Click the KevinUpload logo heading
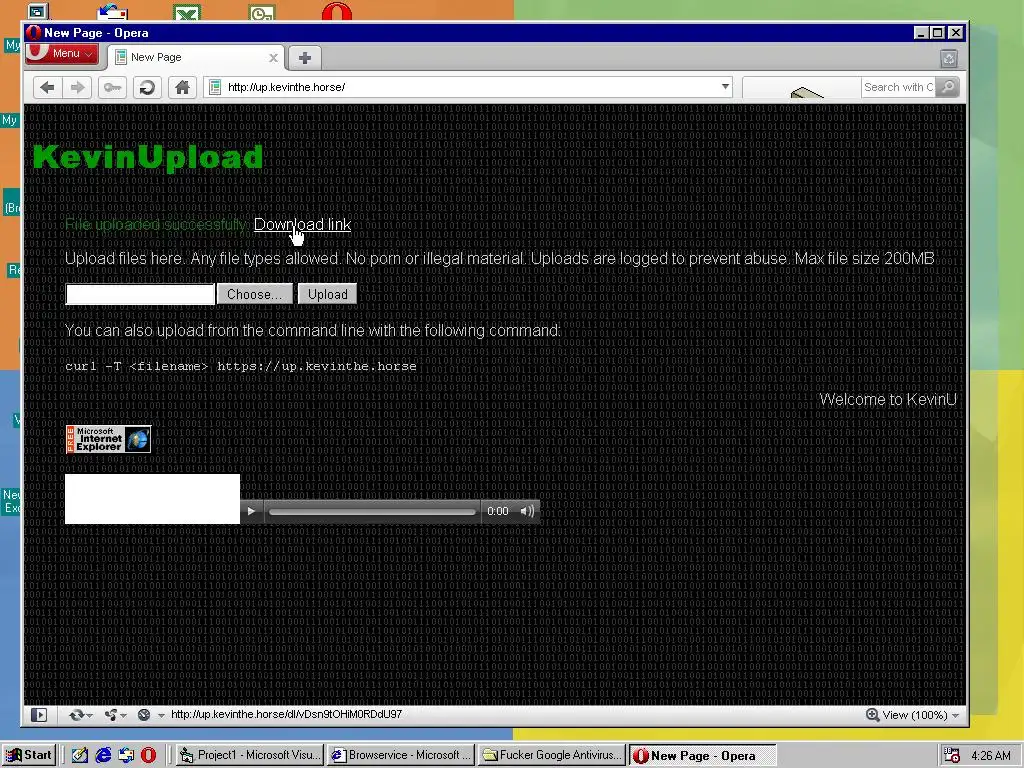The height and width of the screenshot is (768, 1024). pyautogui.click(x=148, y=157)
